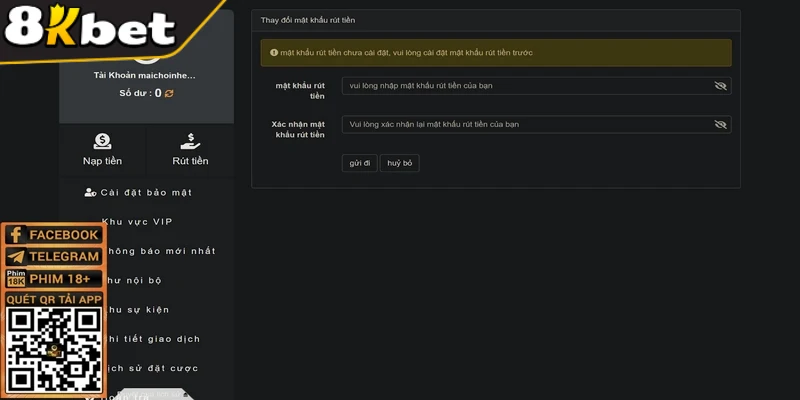
Task: Click the QR code app download image
Action: 53,352
